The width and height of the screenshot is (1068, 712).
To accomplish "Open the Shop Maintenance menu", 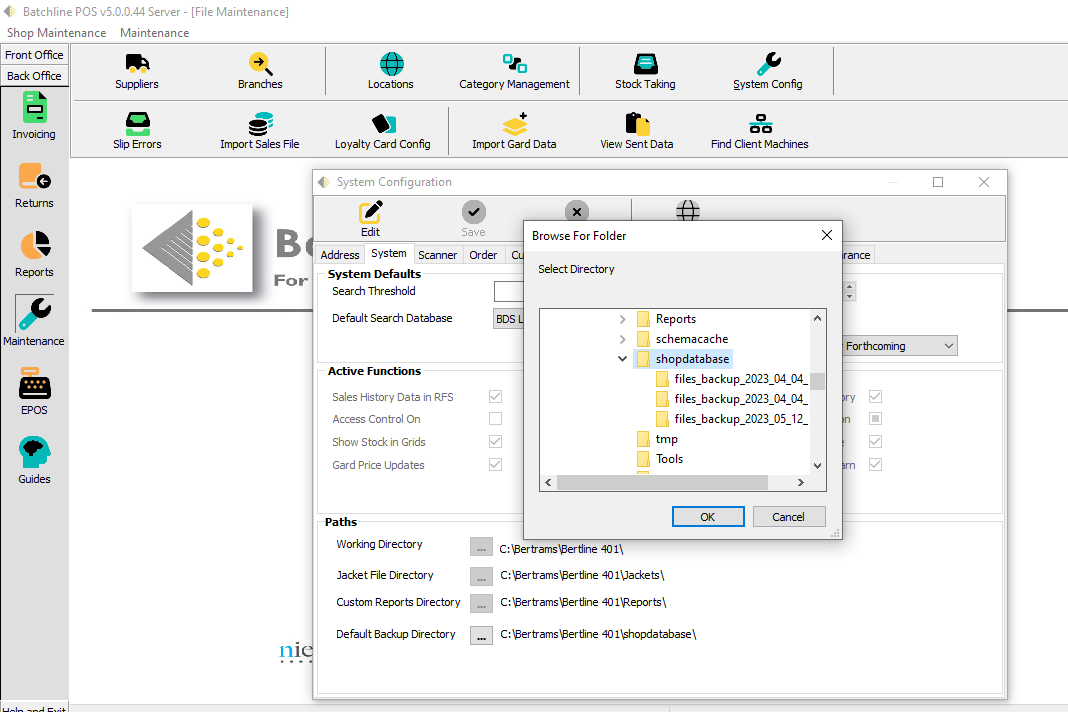I will click(x=57, y=33).
